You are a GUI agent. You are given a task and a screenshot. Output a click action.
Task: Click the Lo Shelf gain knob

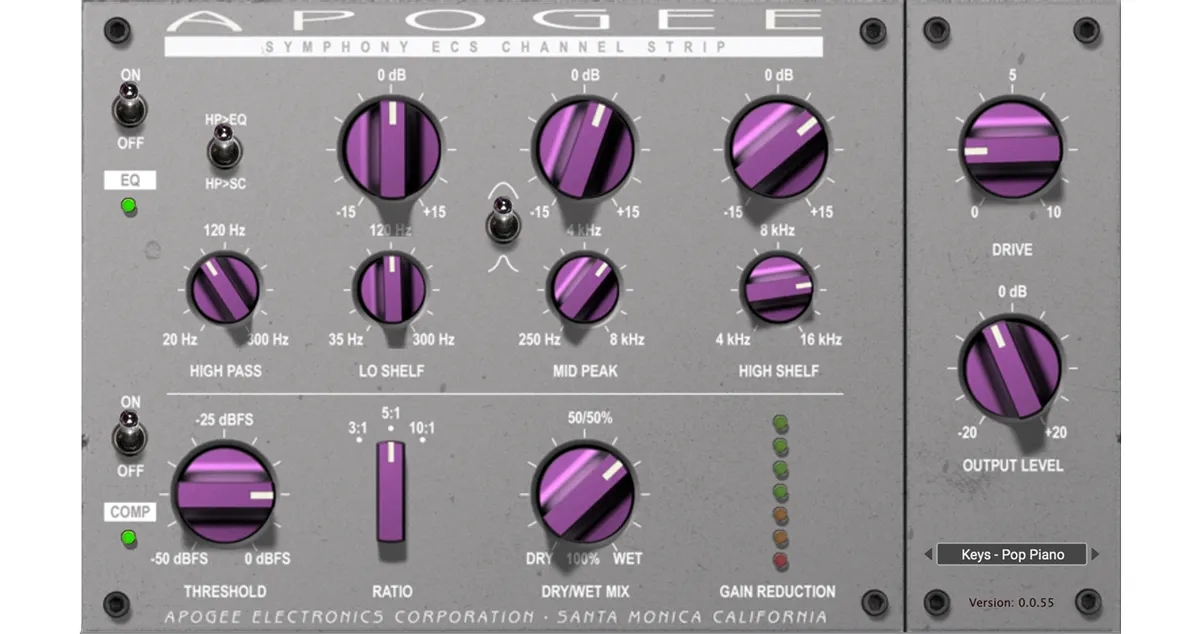390,149
